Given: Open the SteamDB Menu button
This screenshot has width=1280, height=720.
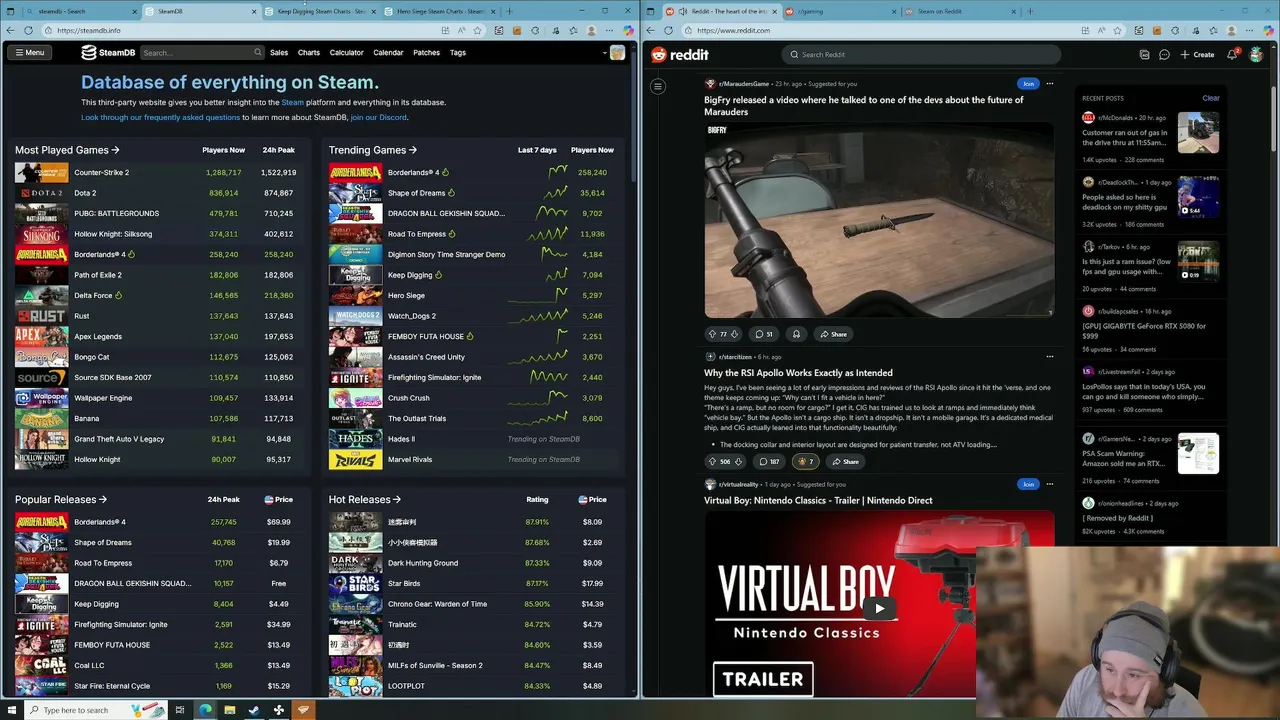Looking at the screenshot, I should pyautogui.click(x=29, y=52).
